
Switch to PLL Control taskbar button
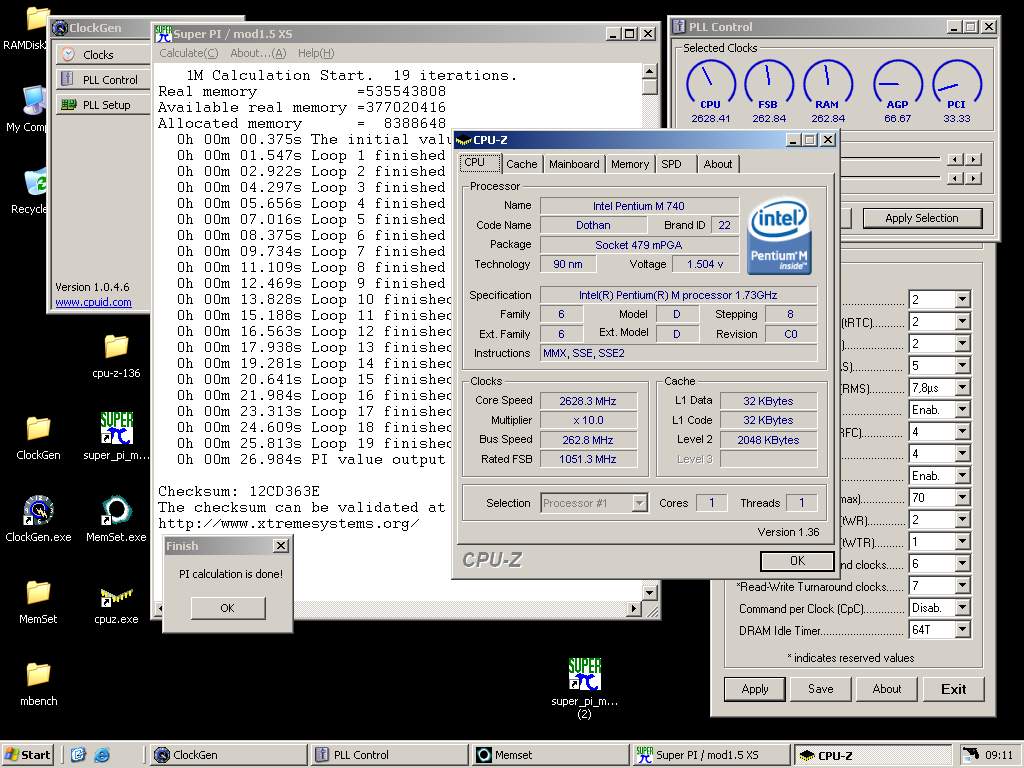coord(389,755)
